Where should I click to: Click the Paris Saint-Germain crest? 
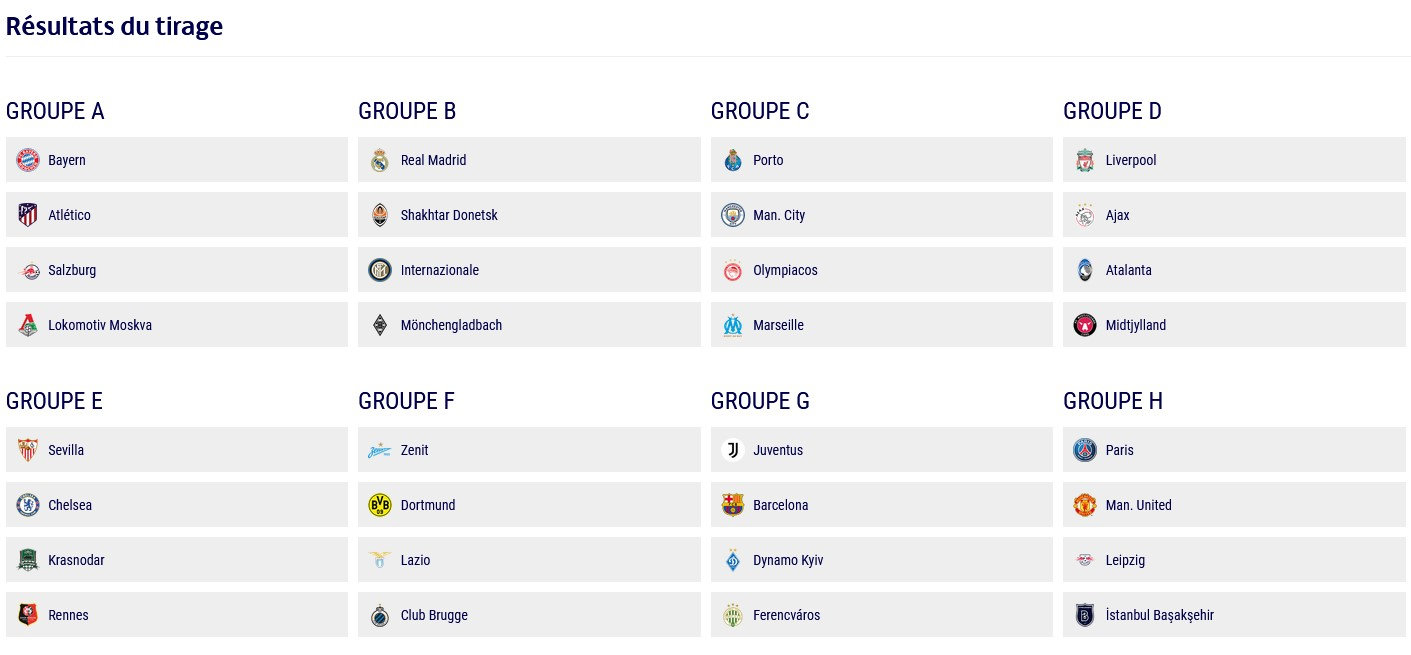(1085, 450)
